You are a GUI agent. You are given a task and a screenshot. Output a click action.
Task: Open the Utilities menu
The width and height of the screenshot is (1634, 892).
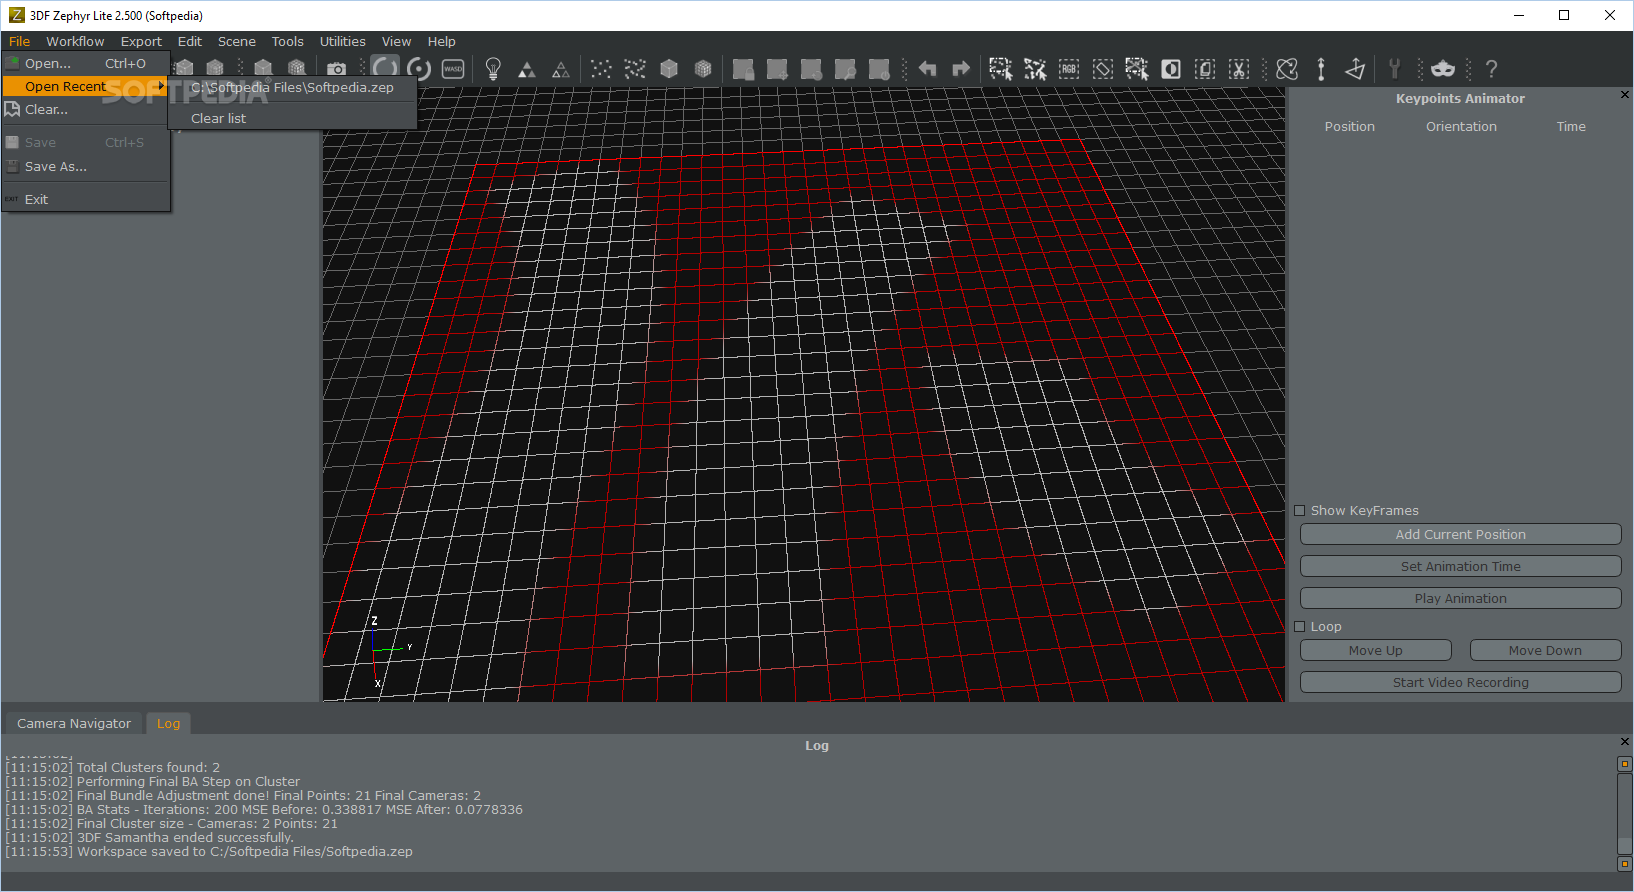343,42
